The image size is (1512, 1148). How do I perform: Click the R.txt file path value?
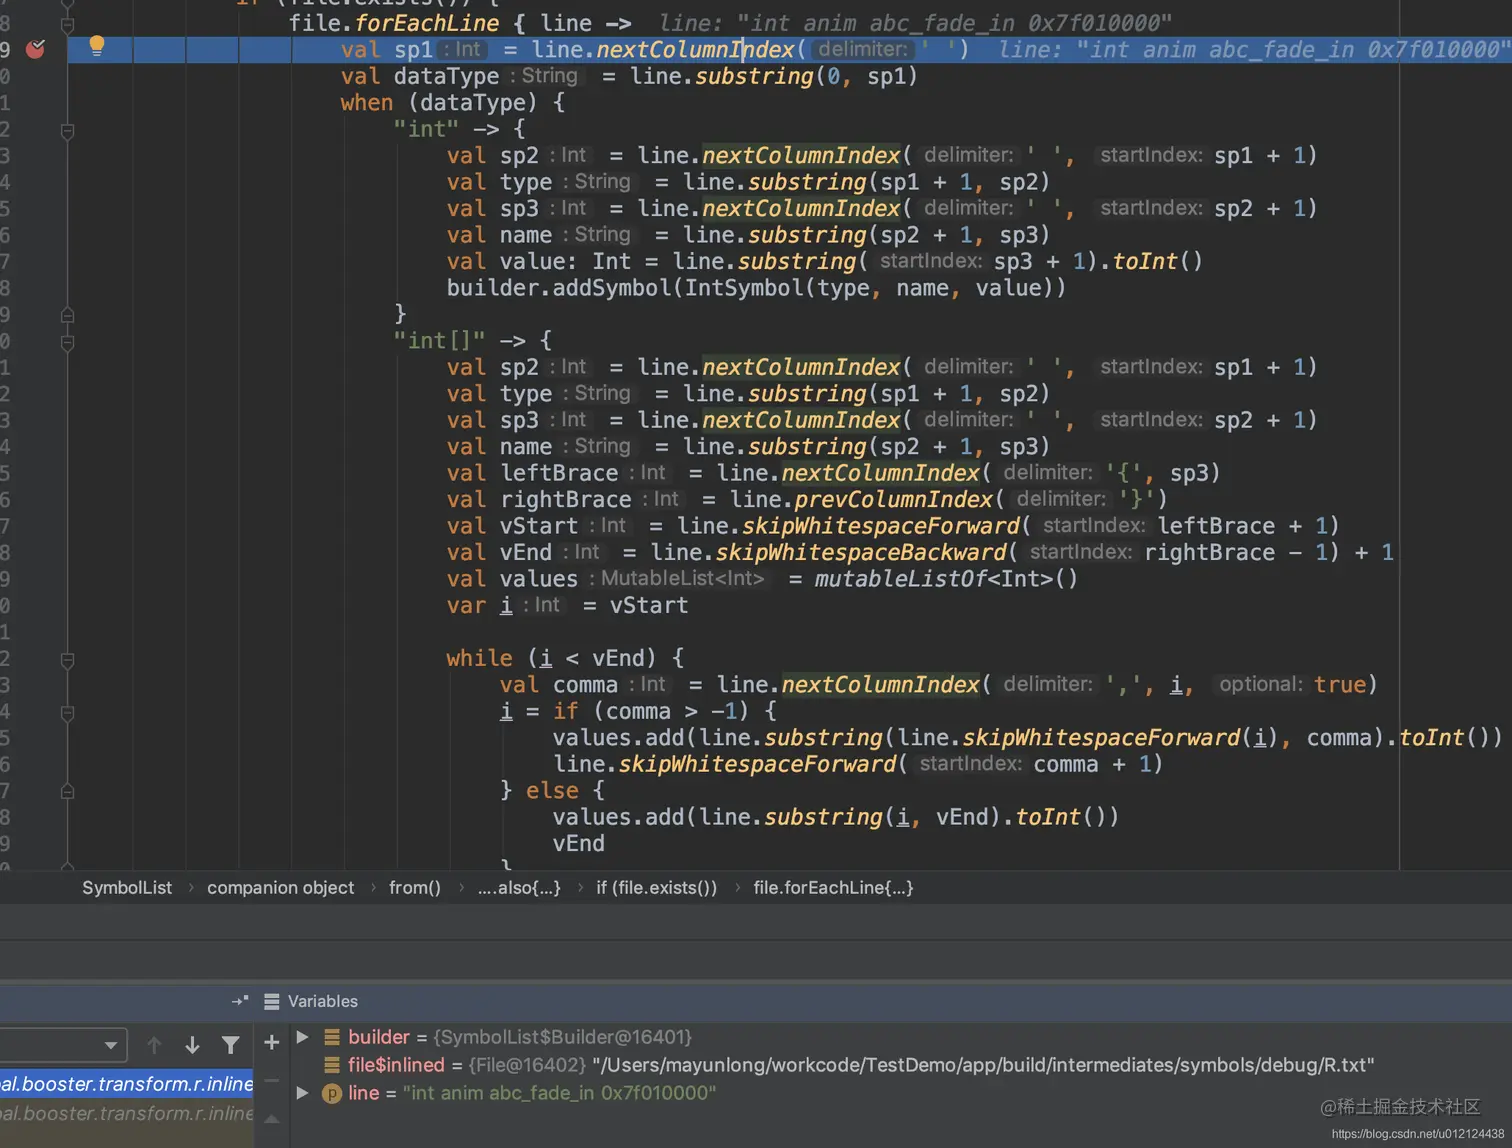point(983,1065)
